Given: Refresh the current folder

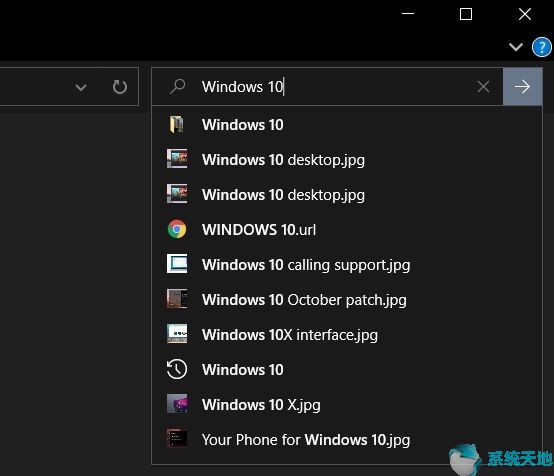Looking at the screenshot, I should point(120,87).
